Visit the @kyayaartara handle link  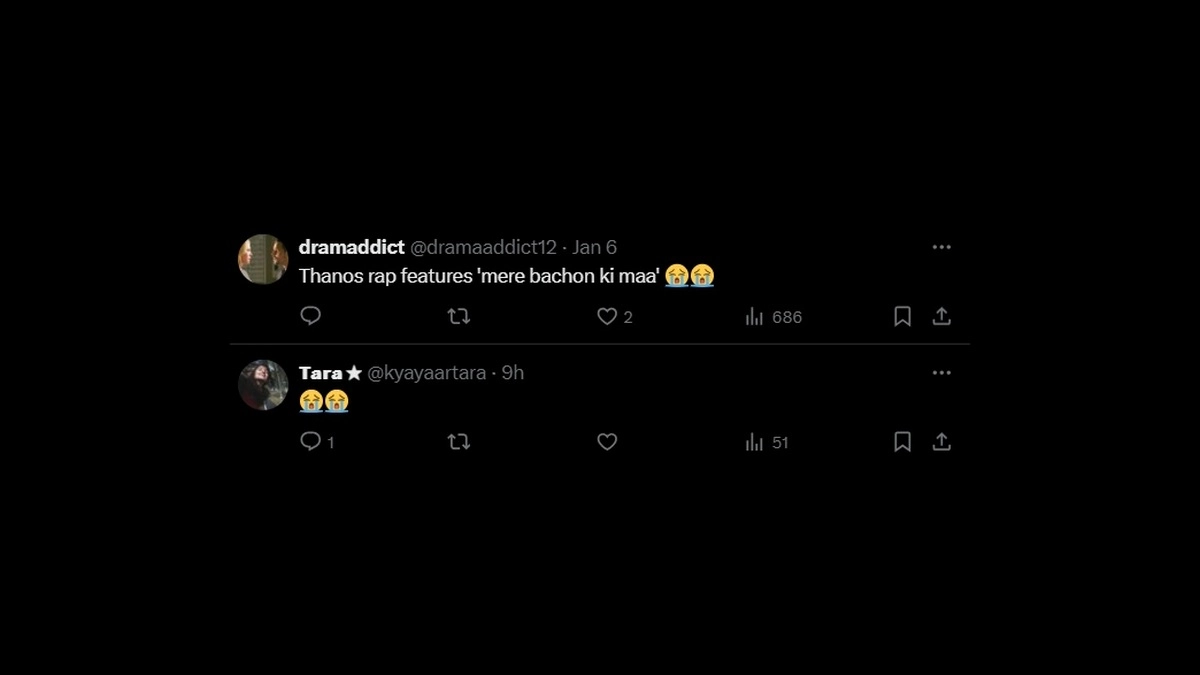pos(427,372)
